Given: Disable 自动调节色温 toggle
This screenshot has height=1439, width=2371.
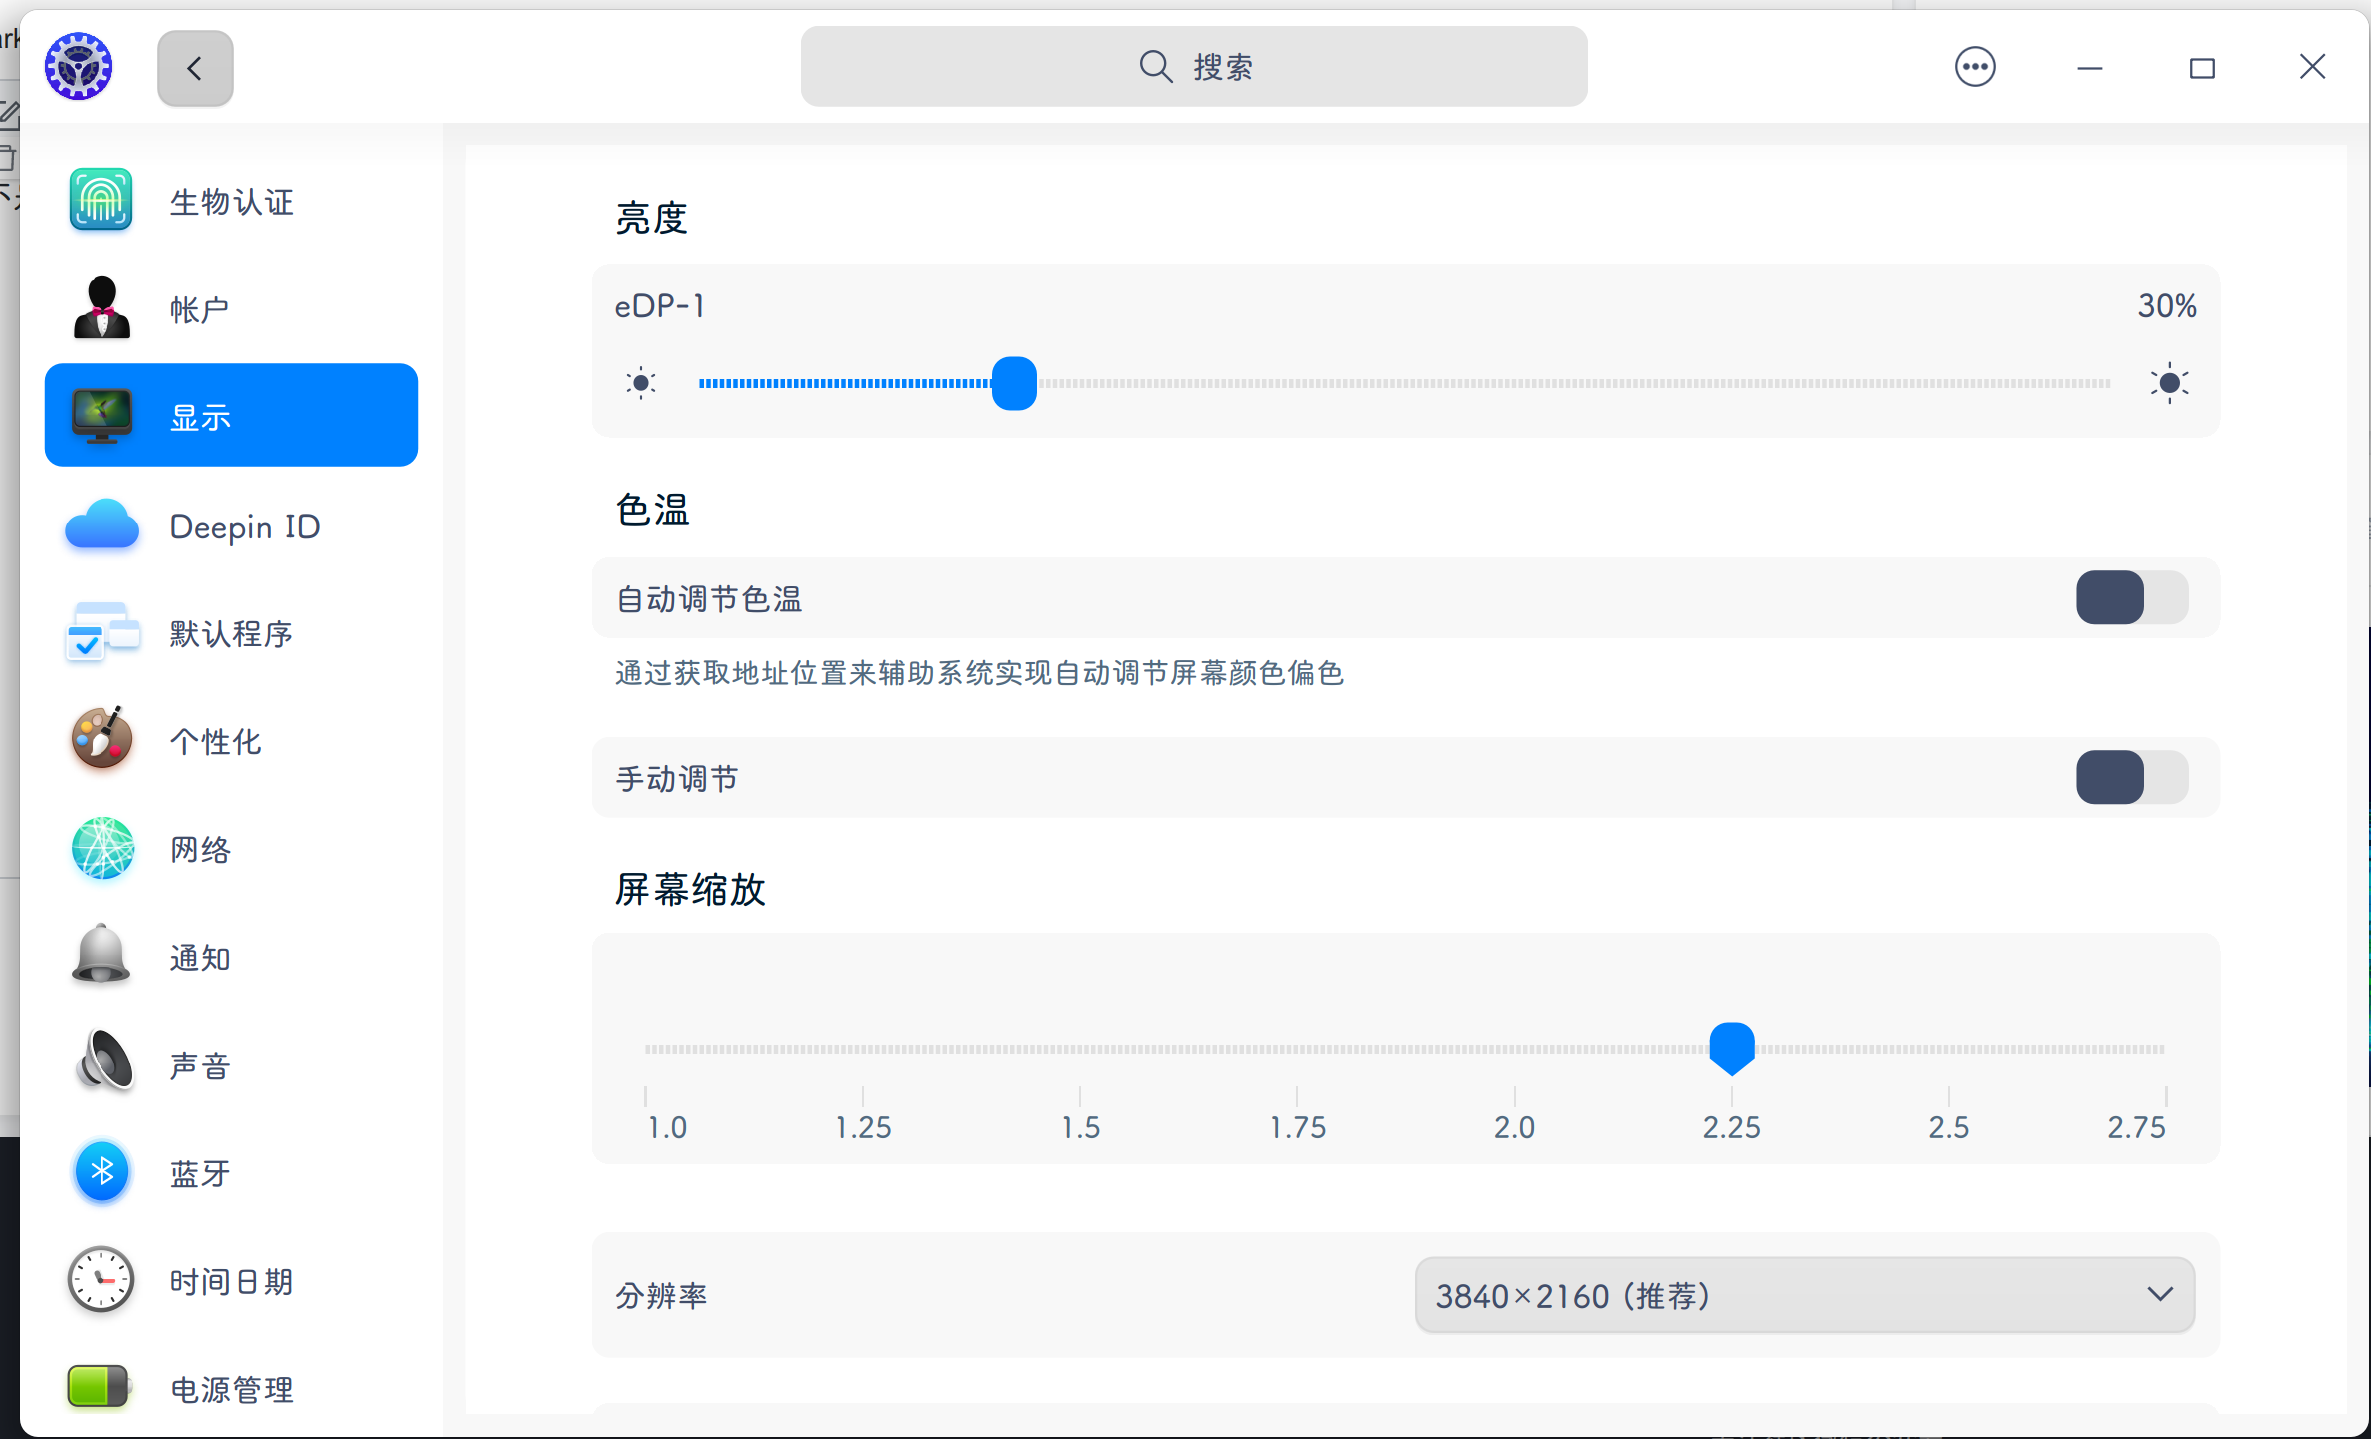Looking at the screenshot, I should [x=2130, y=598].
